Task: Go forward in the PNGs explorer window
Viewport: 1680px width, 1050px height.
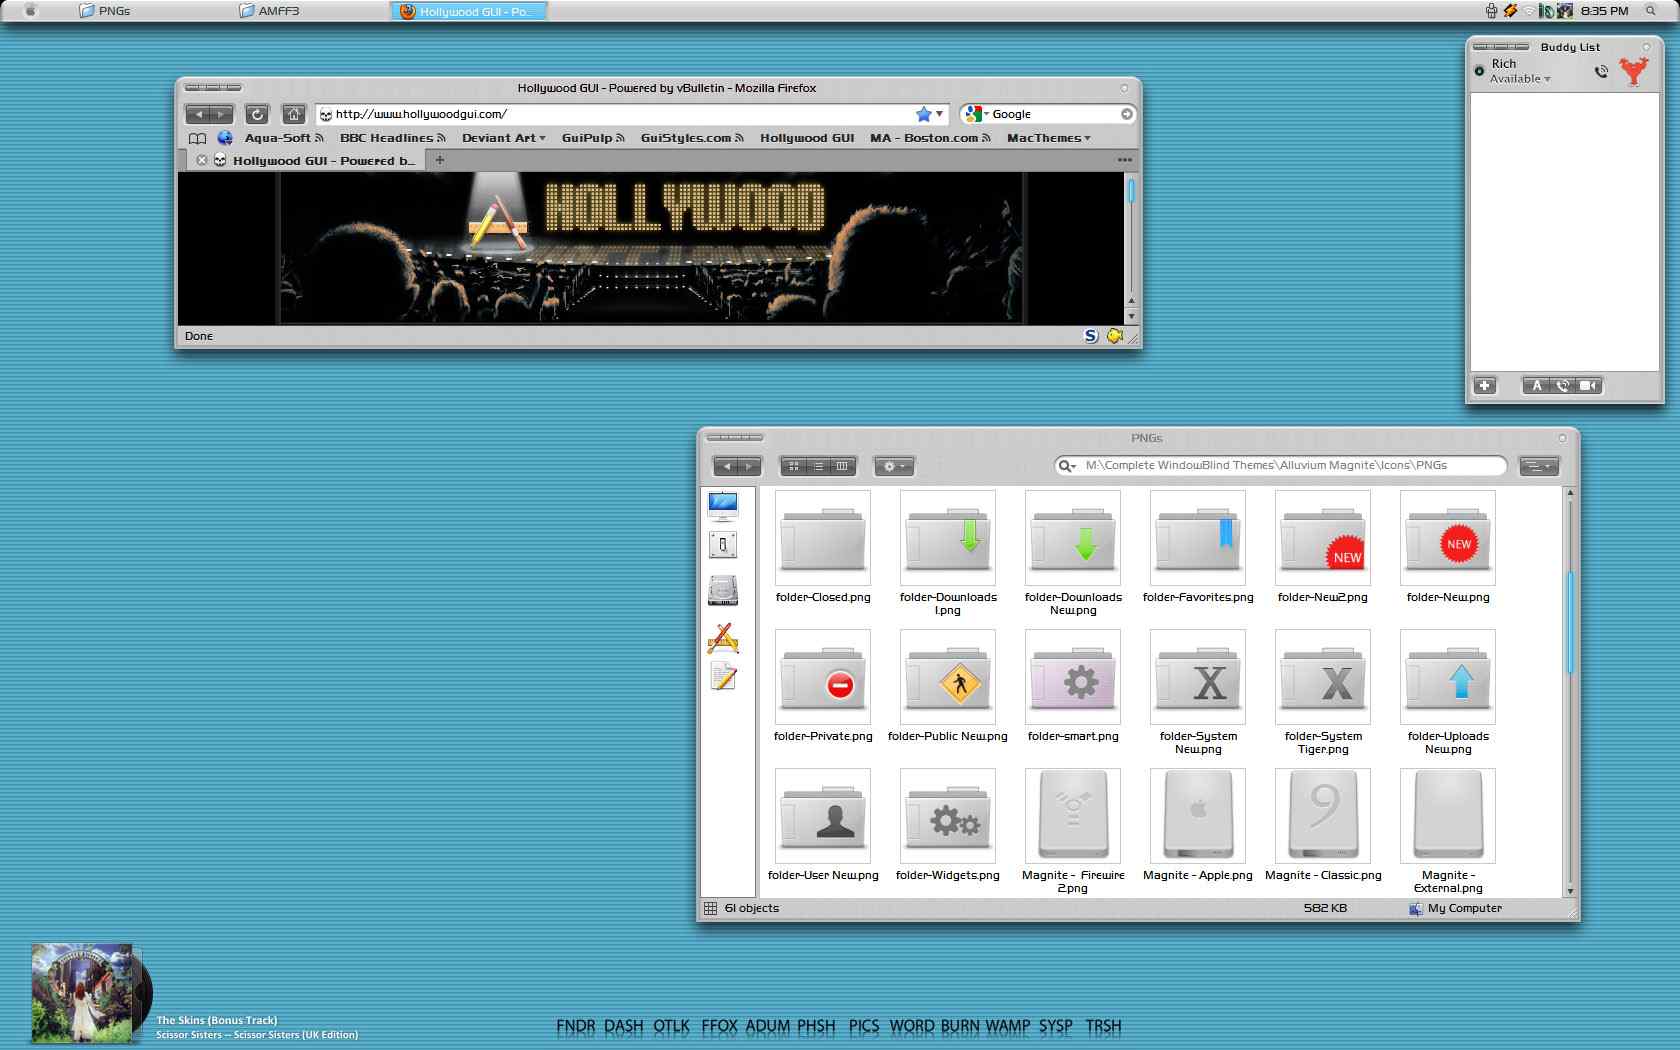Action: [x=750, y=466]
